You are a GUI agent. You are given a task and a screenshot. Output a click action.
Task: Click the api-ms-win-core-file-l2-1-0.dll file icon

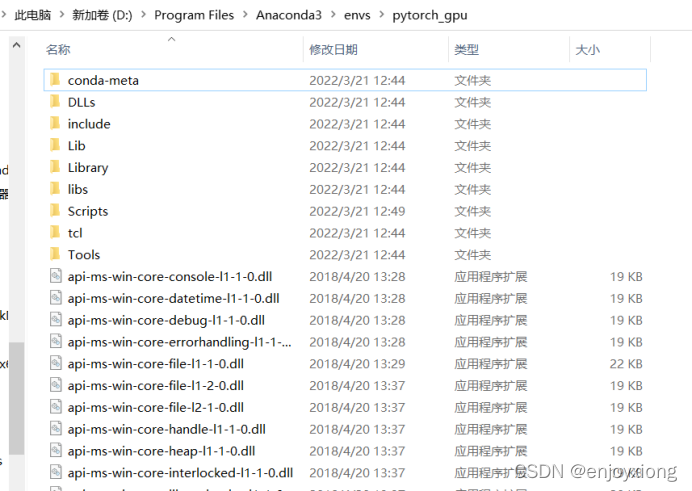click(56, 407)
